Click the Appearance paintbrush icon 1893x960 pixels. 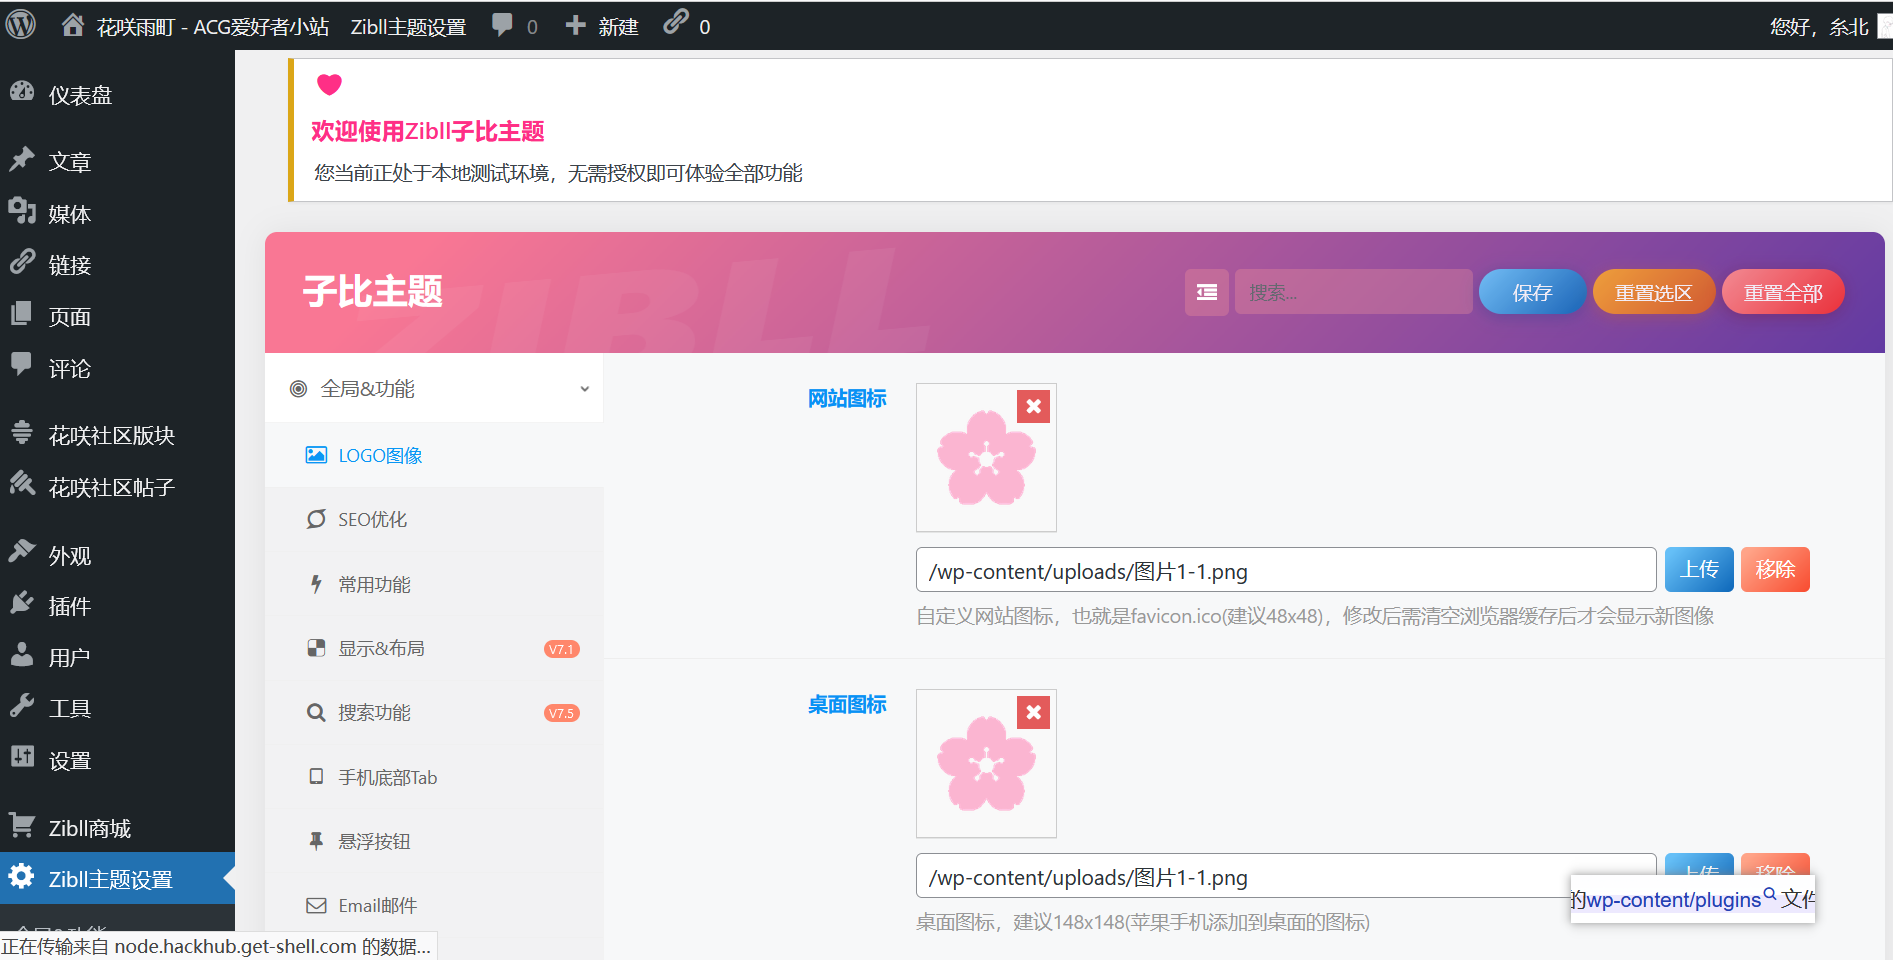click(x=22, y=552)
